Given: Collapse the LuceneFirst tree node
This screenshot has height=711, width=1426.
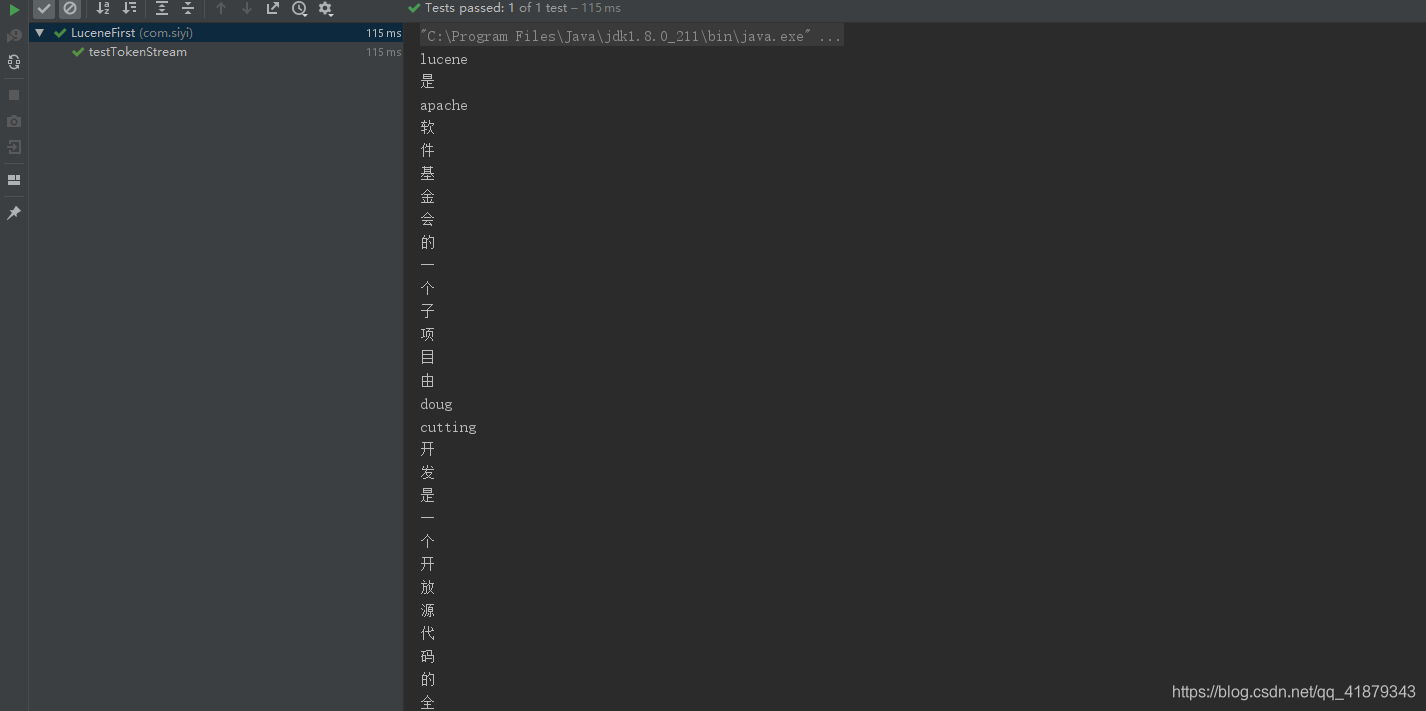Looking at the screenshot, I should 39,31.
